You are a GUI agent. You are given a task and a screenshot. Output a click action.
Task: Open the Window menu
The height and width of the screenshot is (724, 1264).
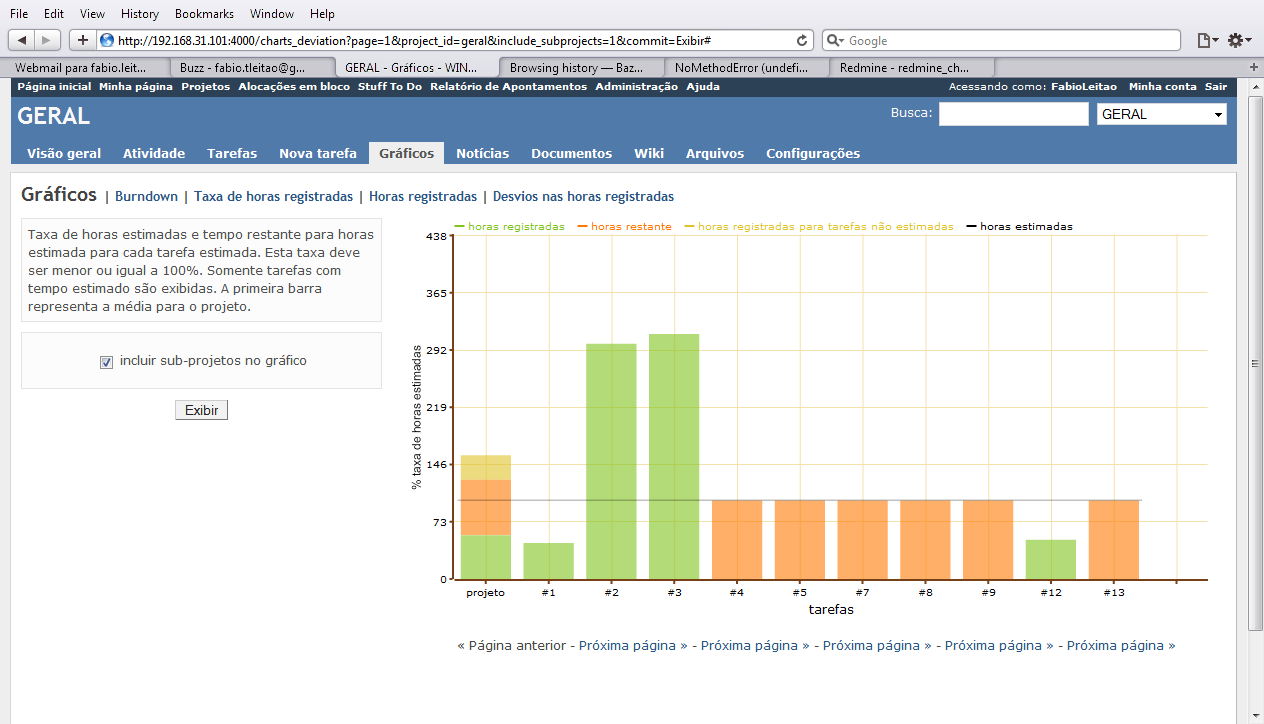(272, 14)
